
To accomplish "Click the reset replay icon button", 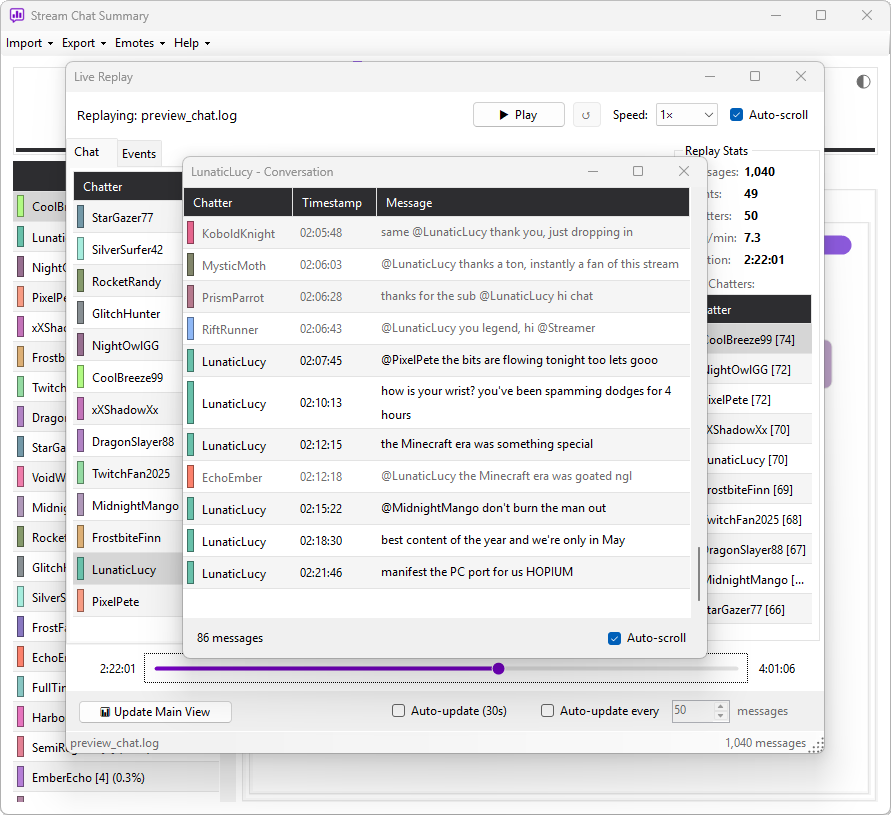I will coord(586,115).
